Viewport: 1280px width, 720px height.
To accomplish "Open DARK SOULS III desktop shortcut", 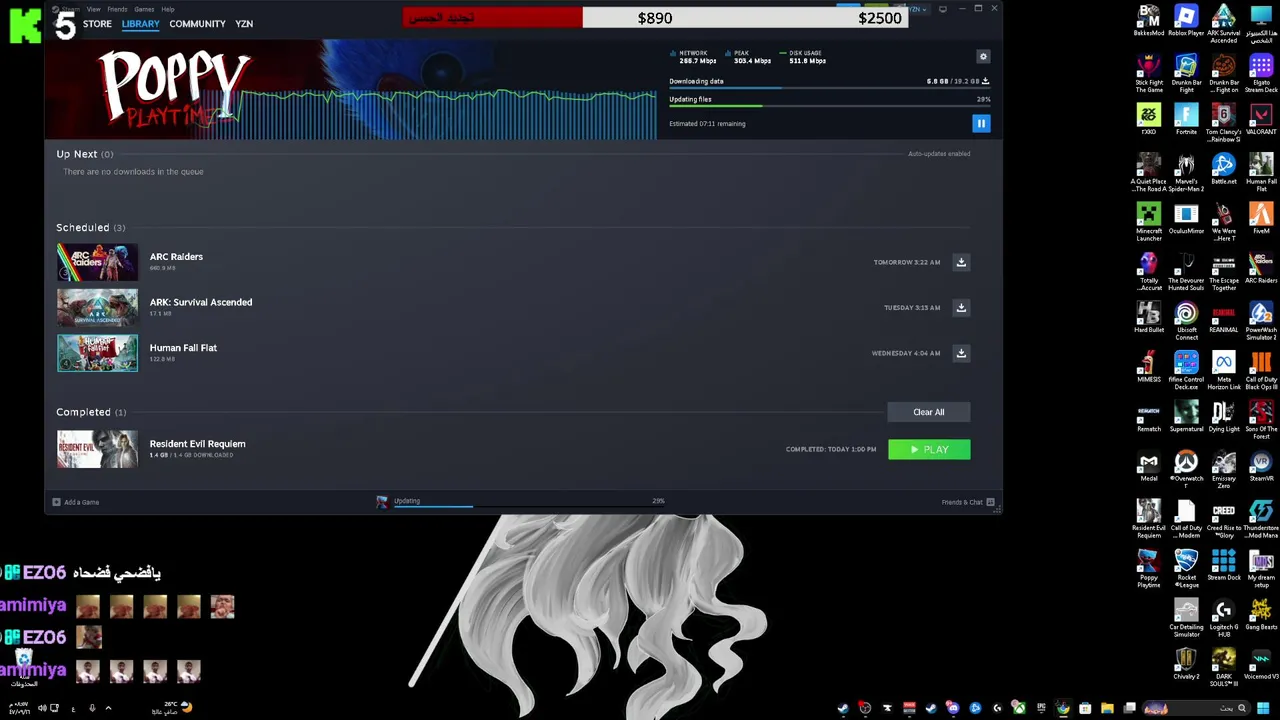I will [x=1223, y=668].
